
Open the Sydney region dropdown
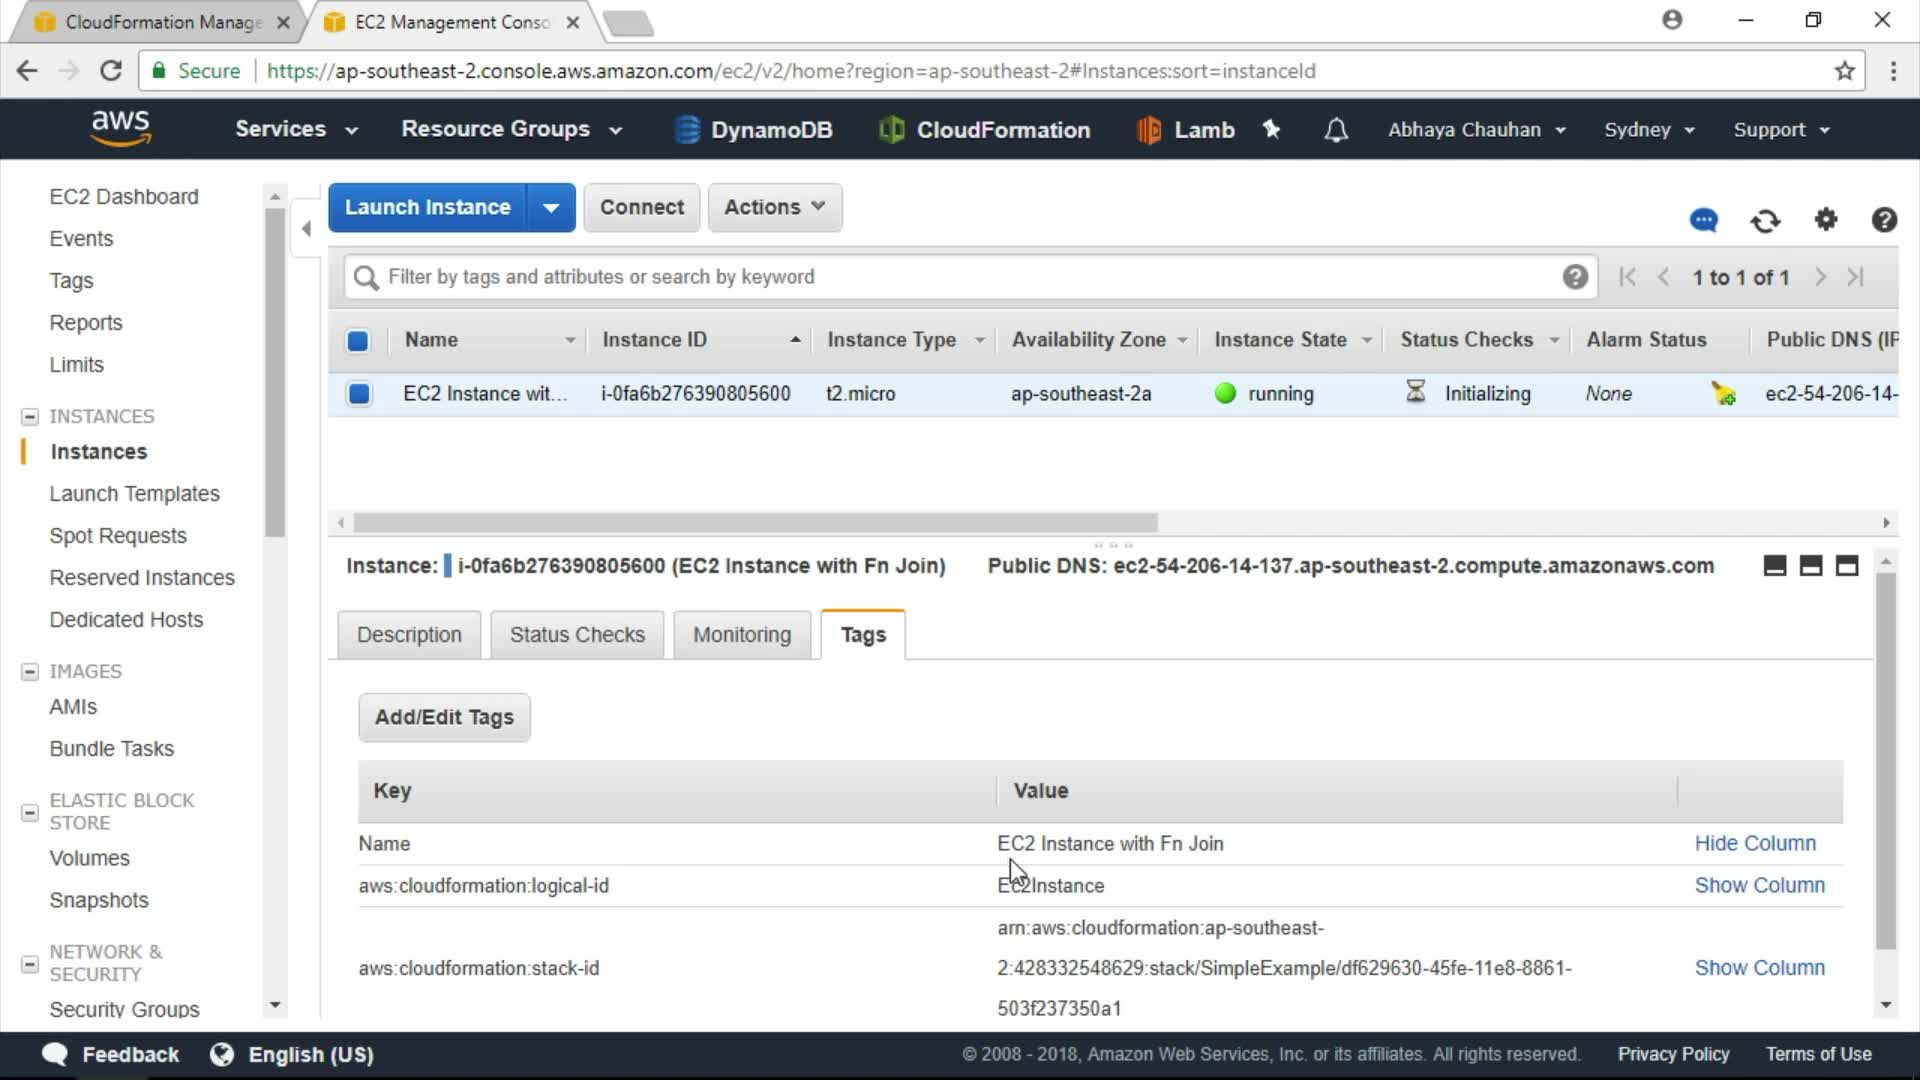pos(1648,130)
